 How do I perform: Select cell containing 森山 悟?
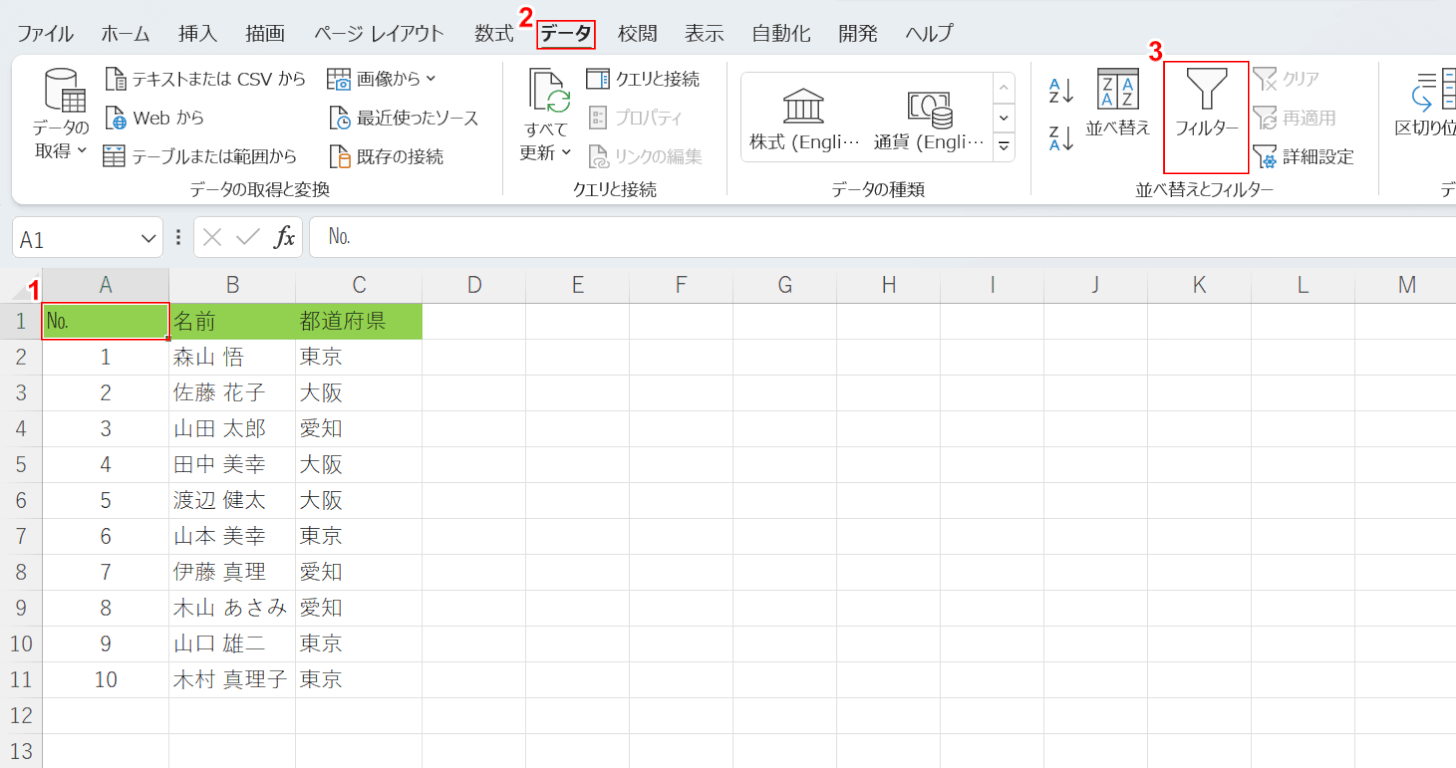click(x=232, y=357)
